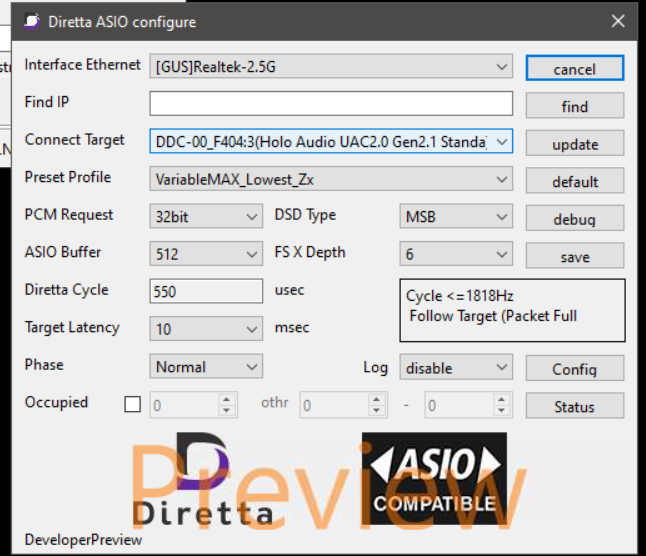Image resolution: width=646 pixels, height=556 pixels.
Task: Open the FS X Depth dropdown
Action: click(x=456, y=254)
